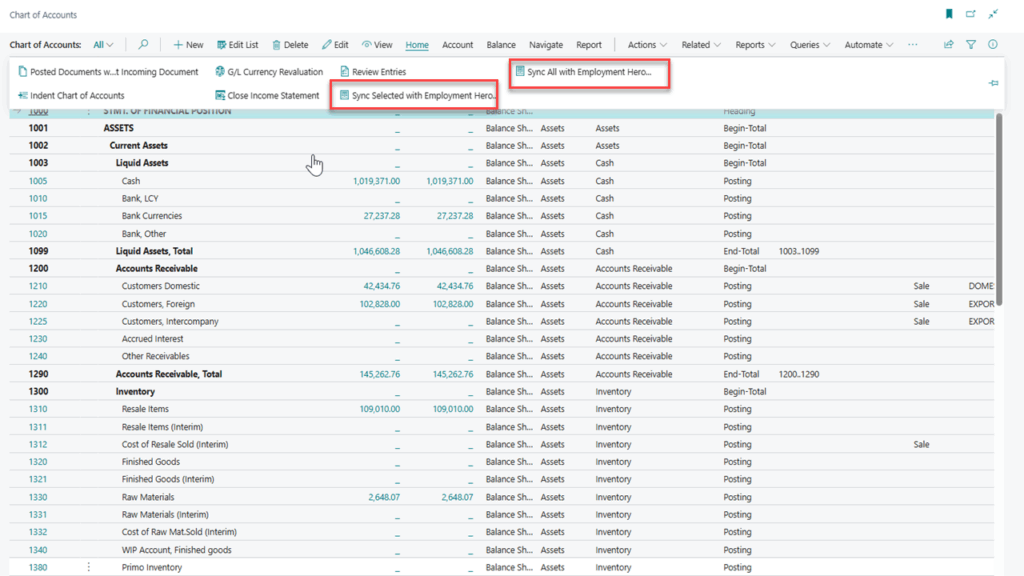Open the Automate dropdown
Image resolution: width=1024 pixels, height=576 pixels.
(866, 44)
